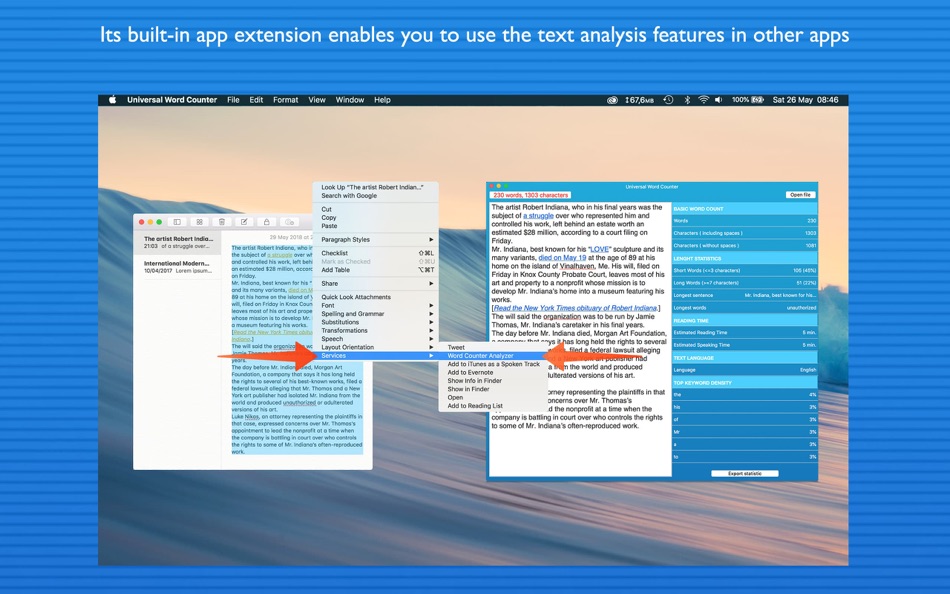The height and width of the screenshot is (594, 950).
Task: Click the volume speaker icon
Action: click(719, 100)
